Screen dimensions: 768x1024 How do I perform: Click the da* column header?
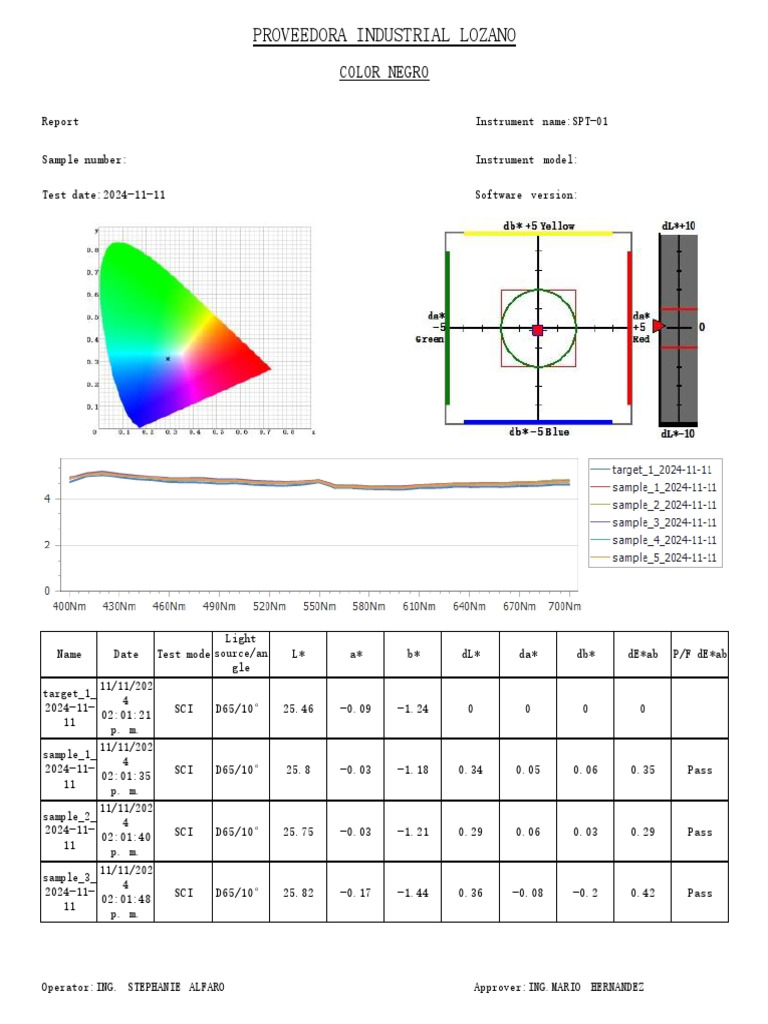tap(528, 654)
